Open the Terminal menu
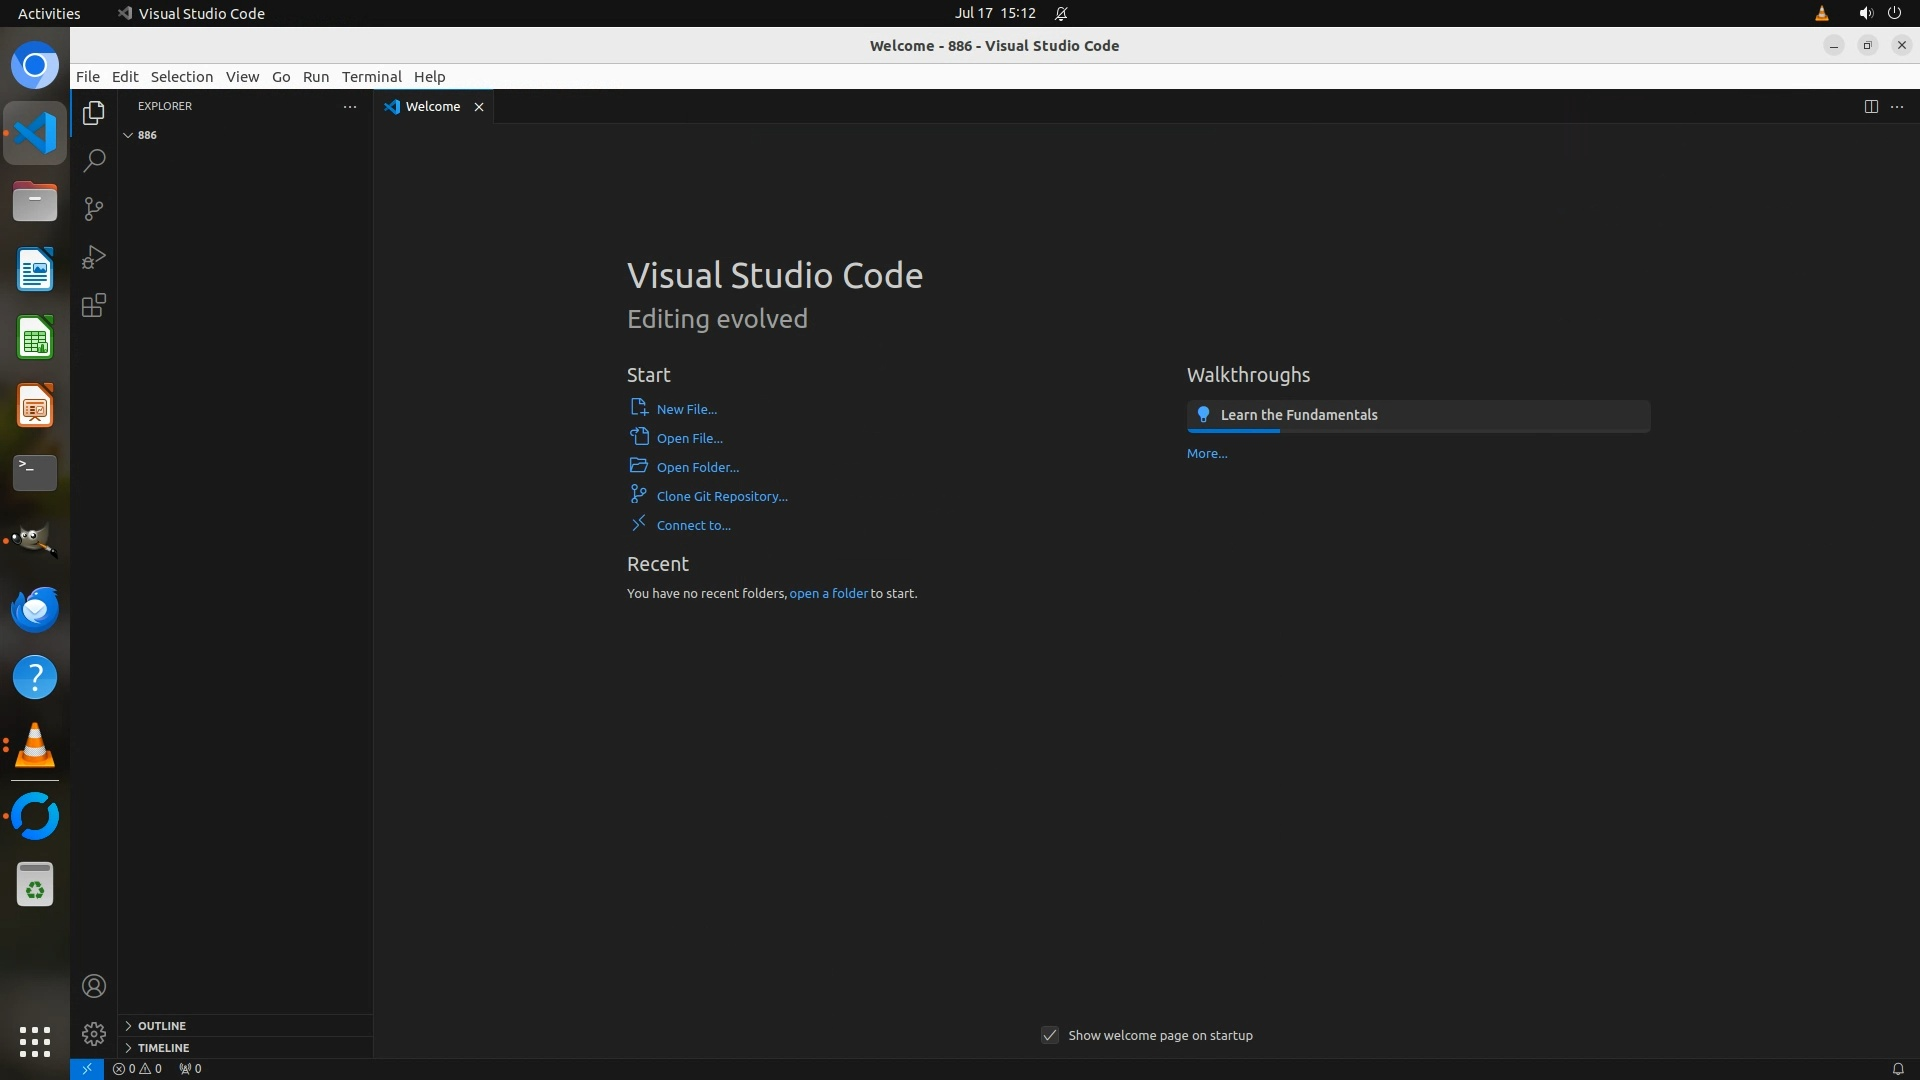The width and height of the screenshot is (1920, 1080). (371, 77)
